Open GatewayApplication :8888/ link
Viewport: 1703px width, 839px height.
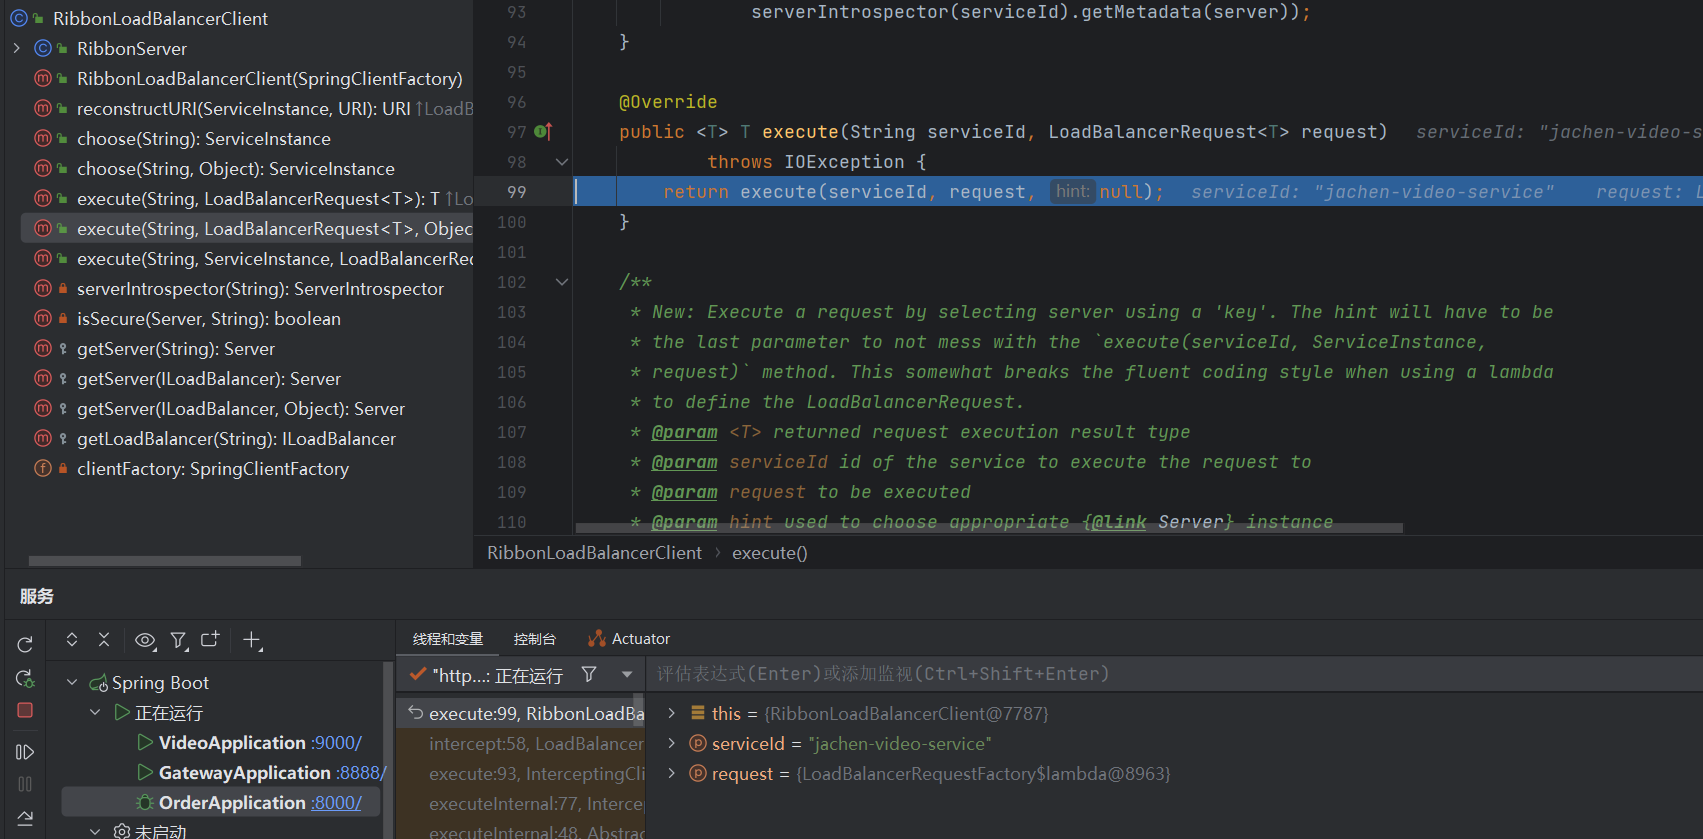coord(361,773)
